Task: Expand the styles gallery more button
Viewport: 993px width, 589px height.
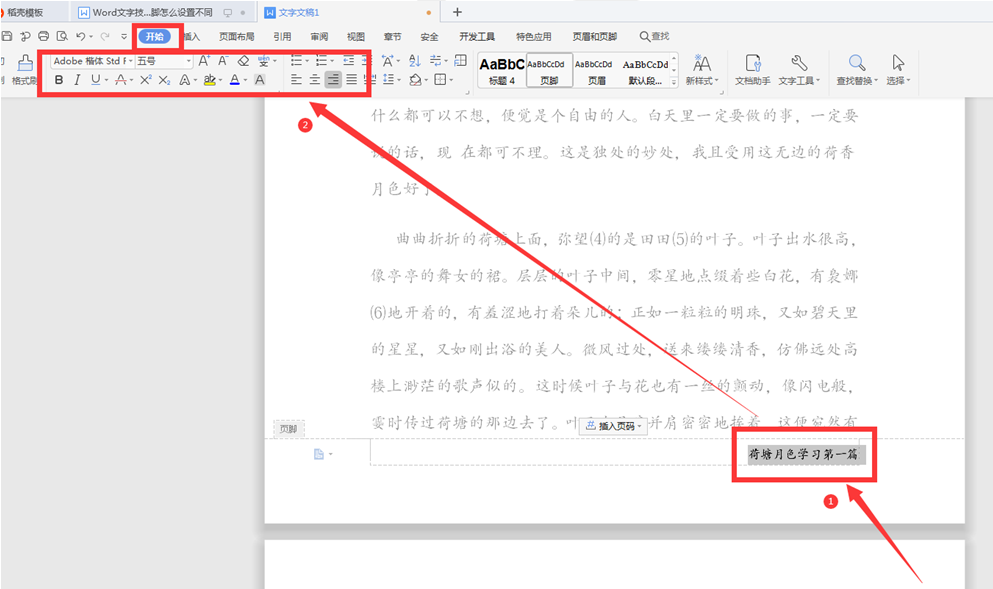Action: pos(673,81)
